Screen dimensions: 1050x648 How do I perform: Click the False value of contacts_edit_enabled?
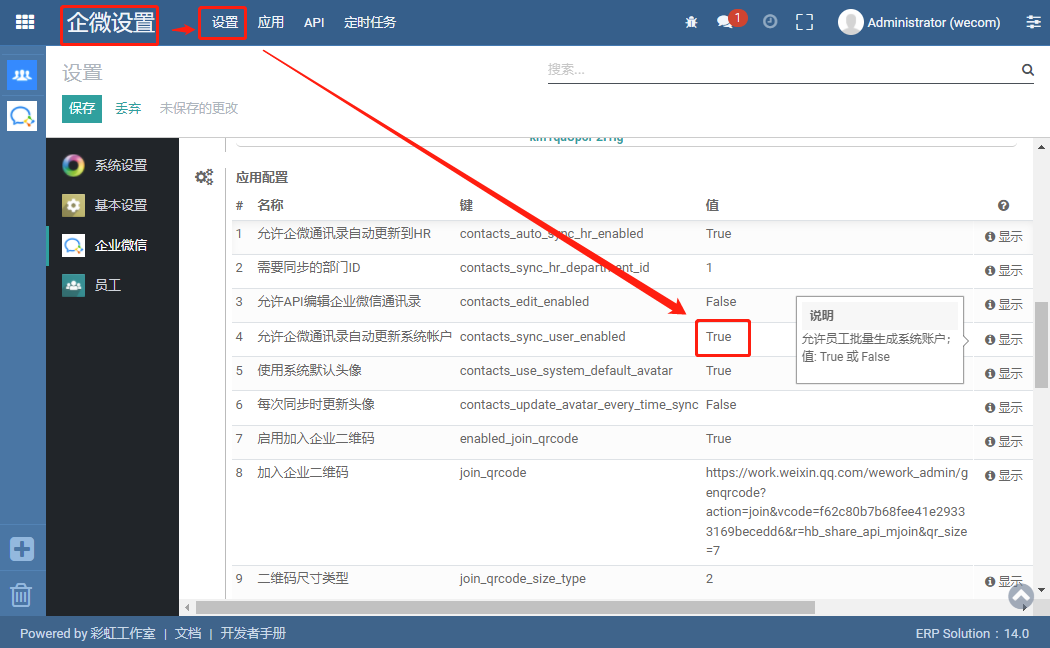[721, 302]
